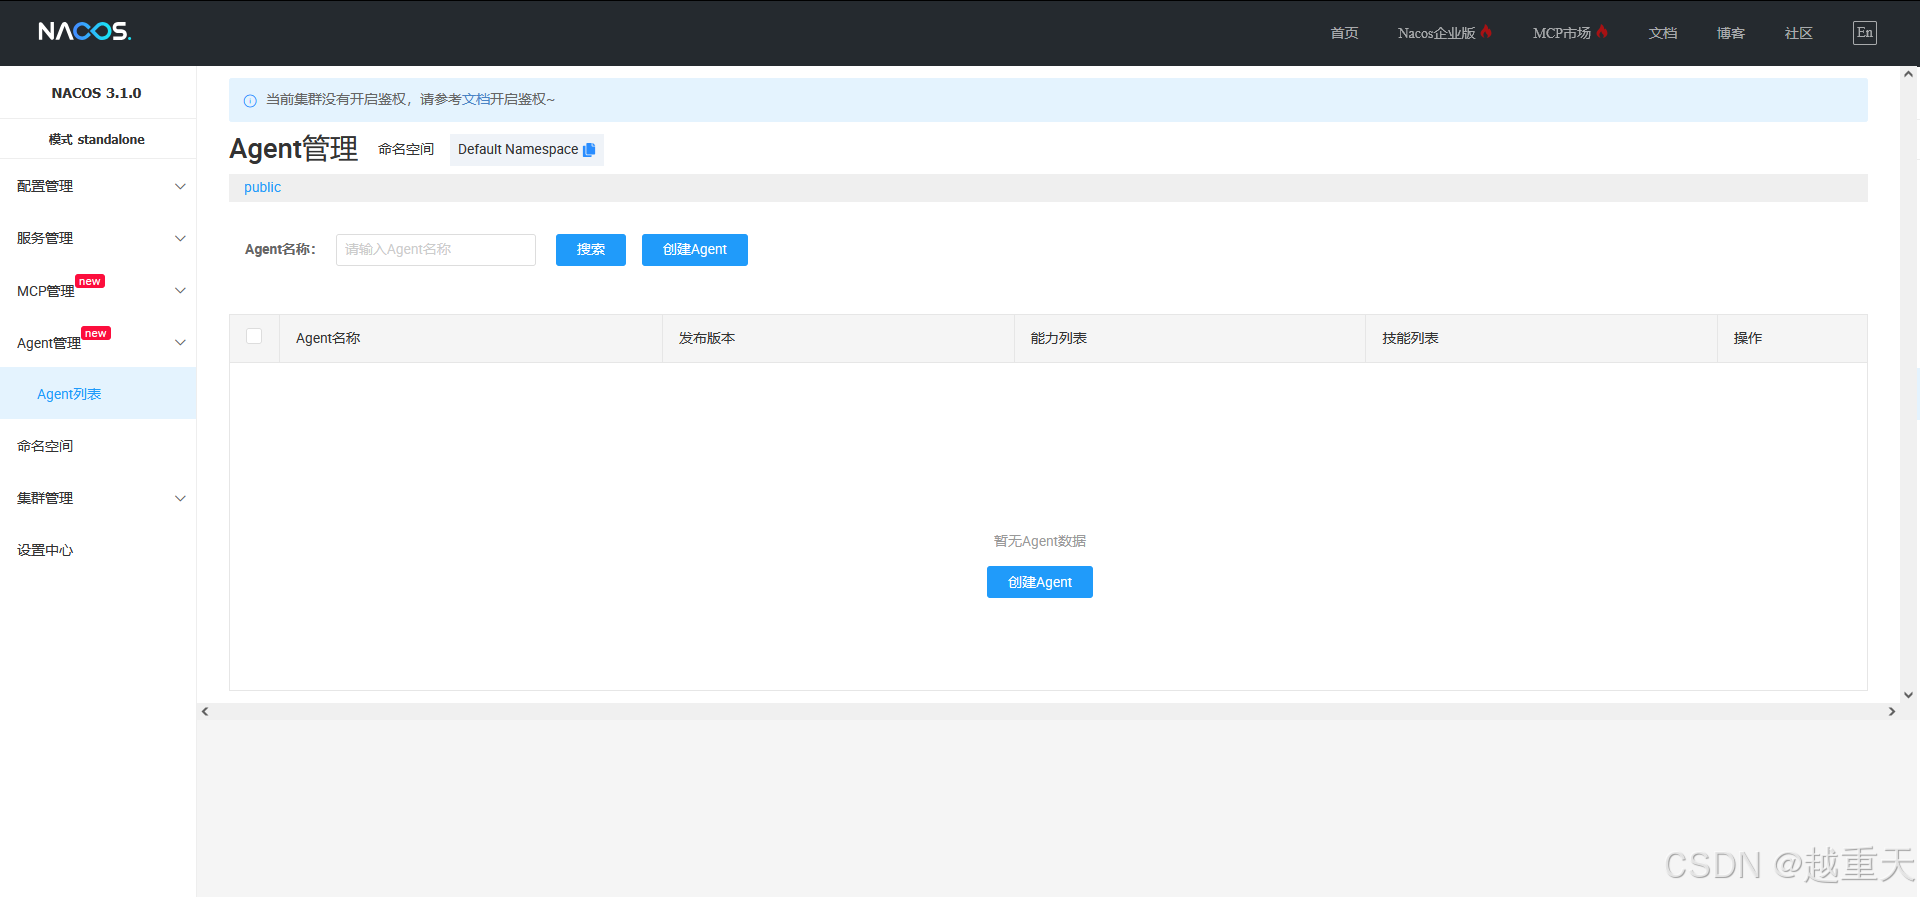Click the NACOS 3.1.0 version text

click(x=97, y=93)
